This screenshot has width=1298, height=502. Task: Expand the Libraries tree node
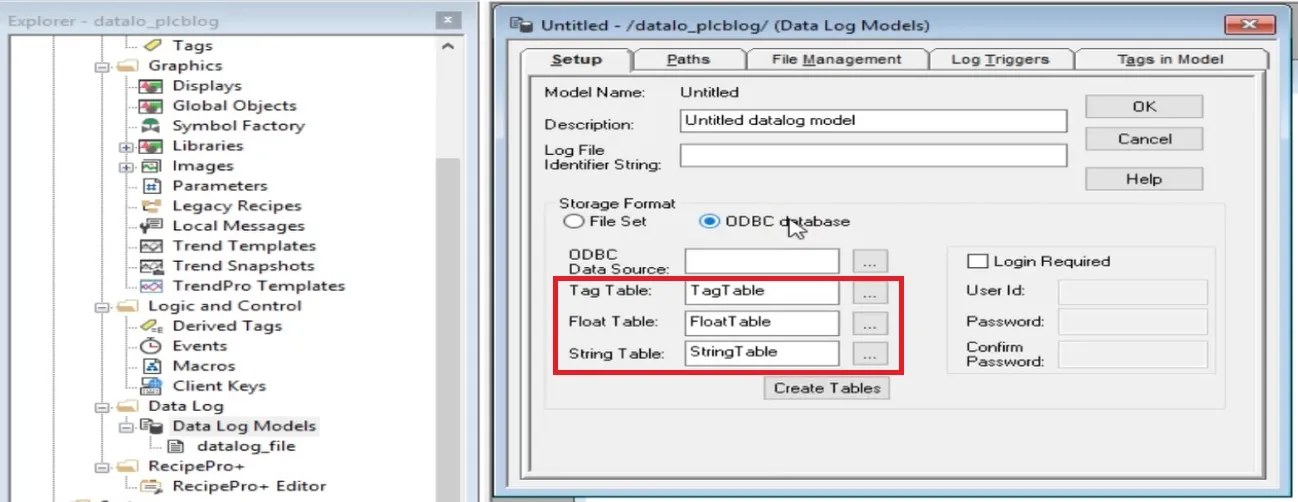(125, 146)
